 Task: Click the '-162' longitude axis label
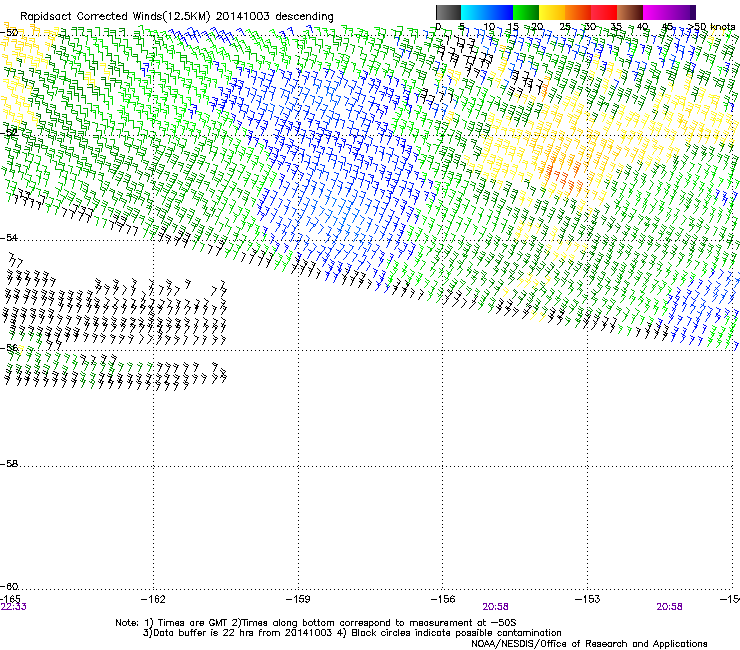153,599
